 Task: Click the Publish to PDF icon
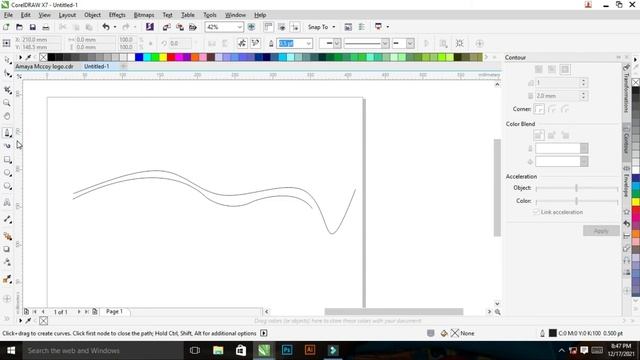pos(193,27)
